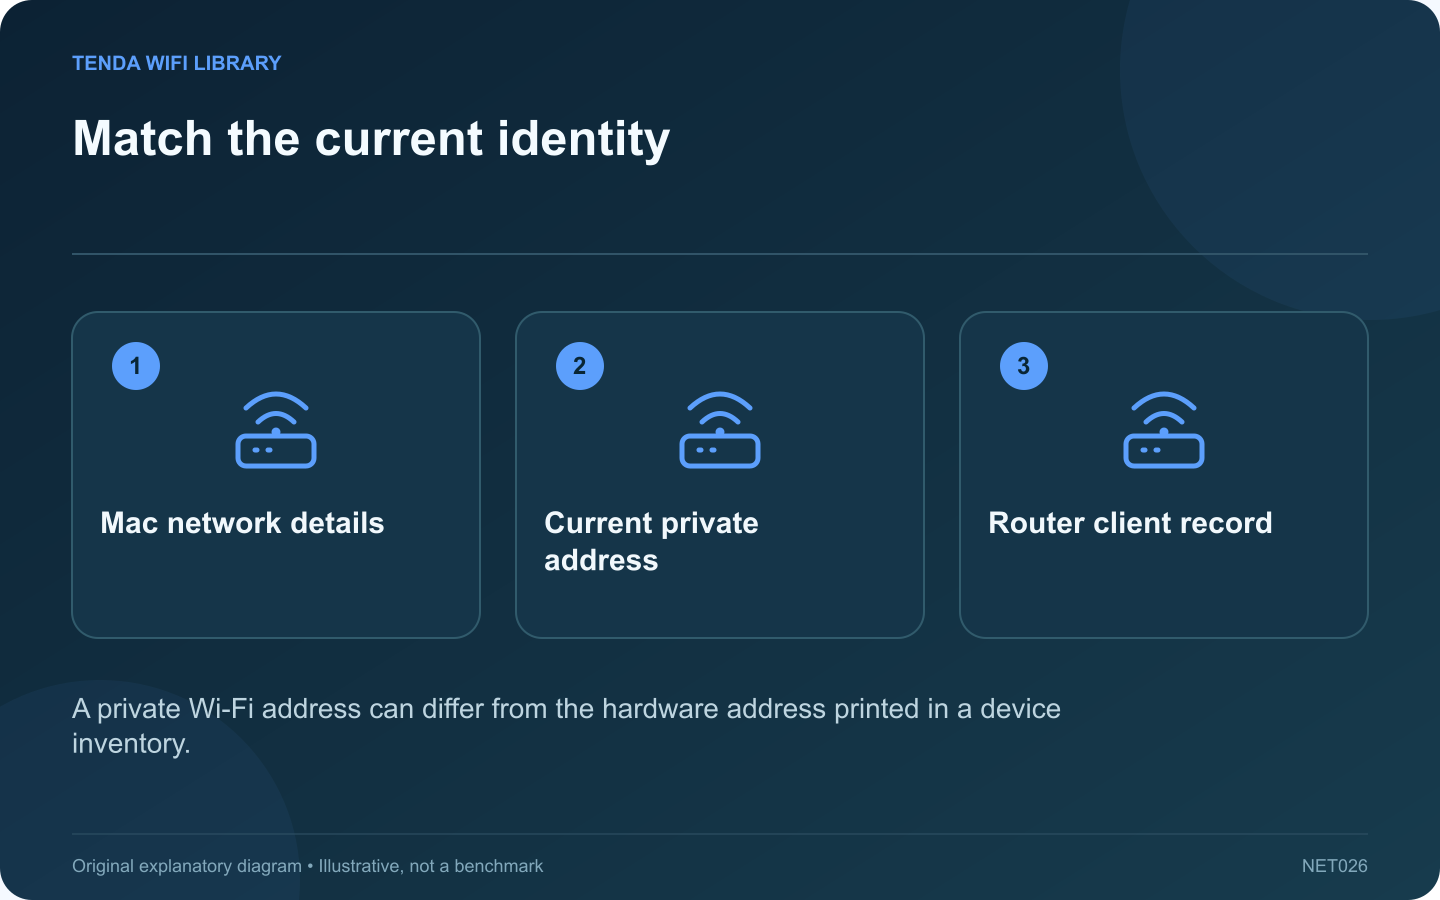Click the 'Original explanatory diagram' footer note
Screen dimensions: 1440x900
click(307, 866)
